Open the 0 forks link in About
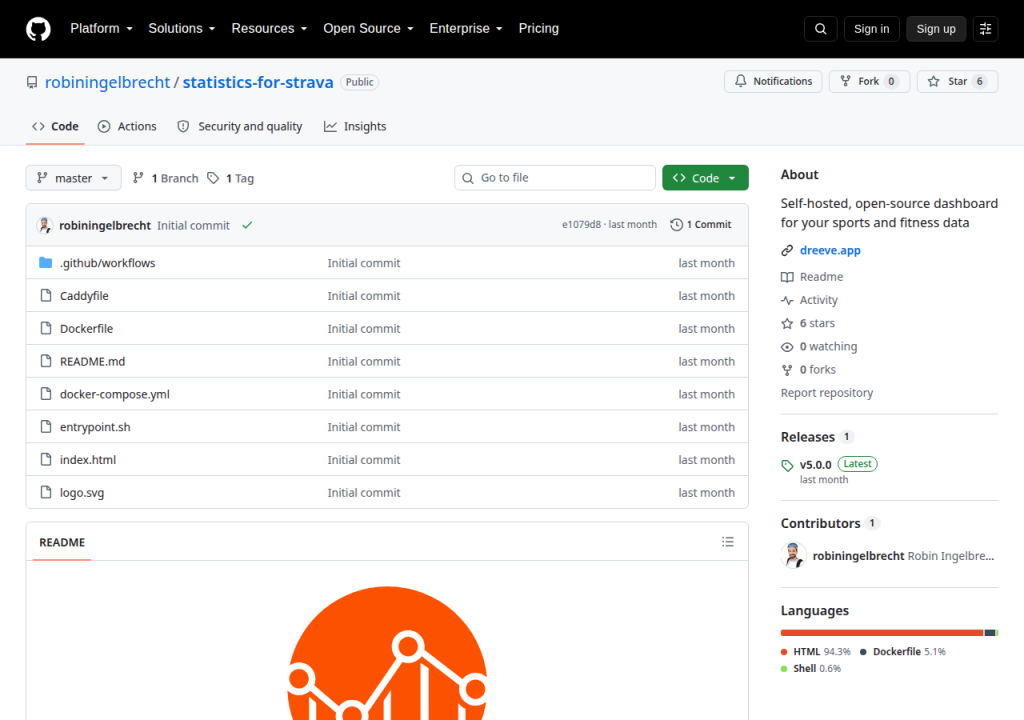This screenshot has width=1024, height=720. point(818,370)
